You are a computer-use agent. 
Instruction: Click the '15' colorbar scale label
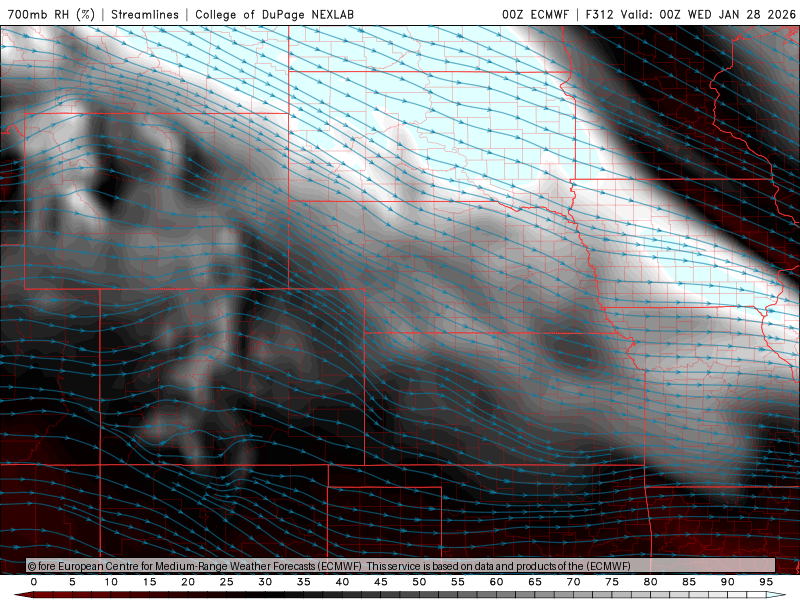click(149, 582)
